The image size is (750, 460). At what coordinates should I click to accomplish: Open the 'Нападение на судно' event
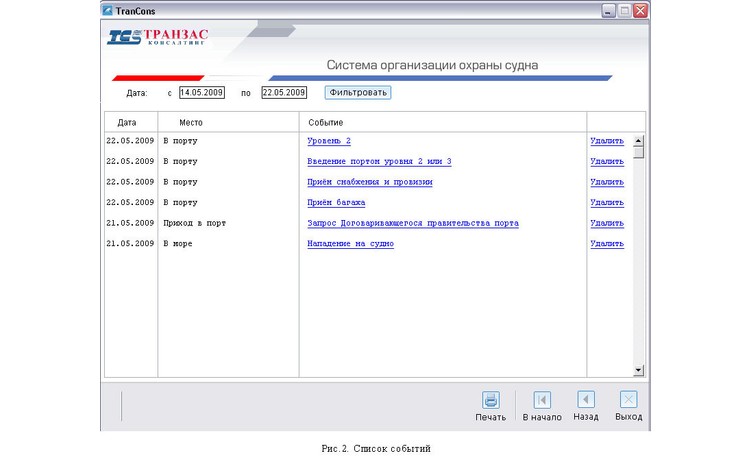[x=350, y=244]
